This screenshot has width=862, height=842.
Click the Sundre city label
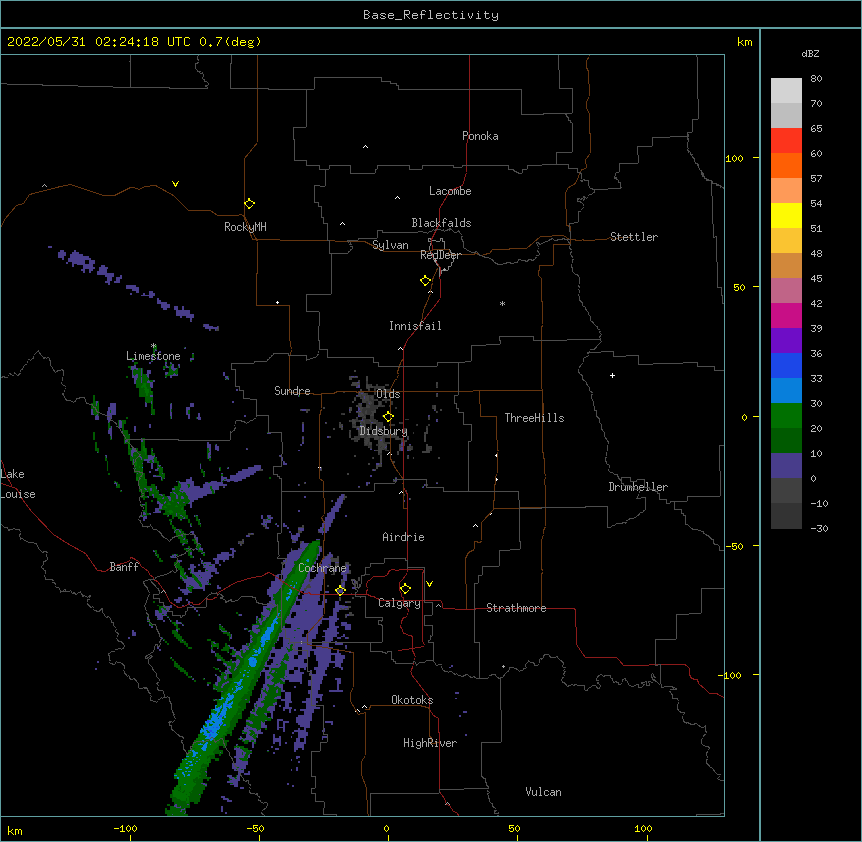(292, 391)
